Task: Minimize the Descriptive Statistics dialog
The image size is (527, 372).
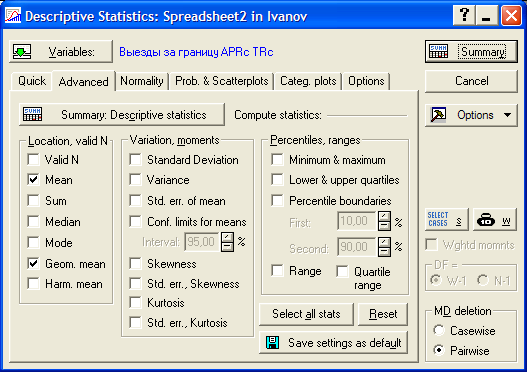Action: 486,15
